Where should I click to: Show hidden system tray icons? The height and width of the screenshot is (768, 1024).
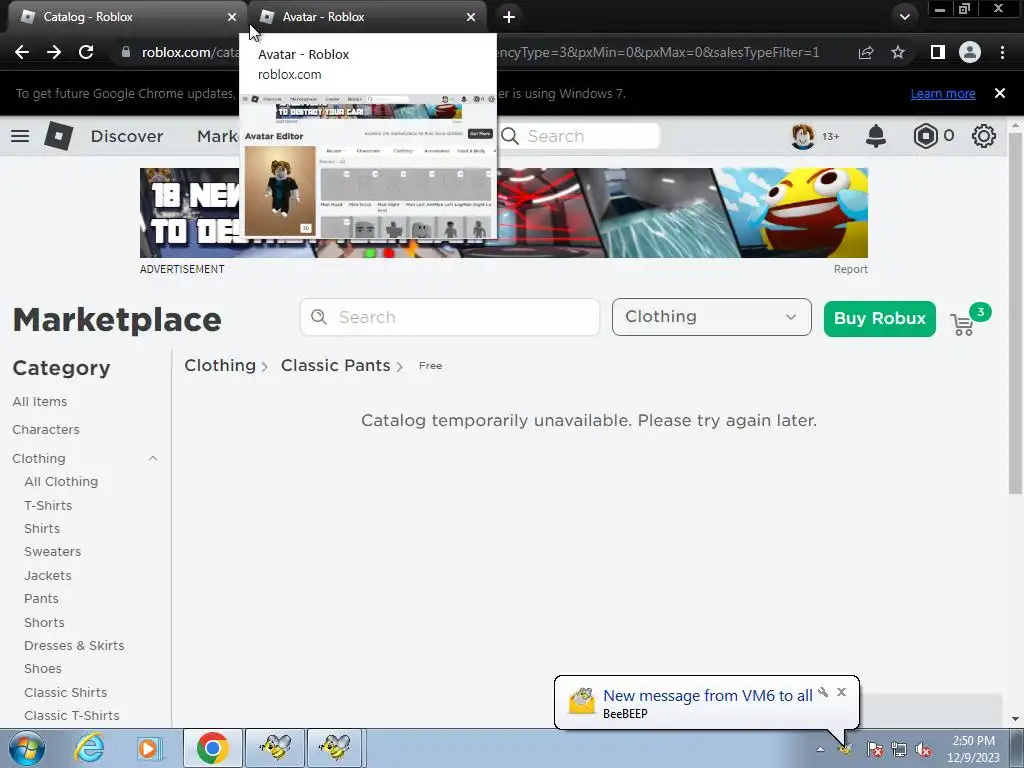tap(820, 749)
